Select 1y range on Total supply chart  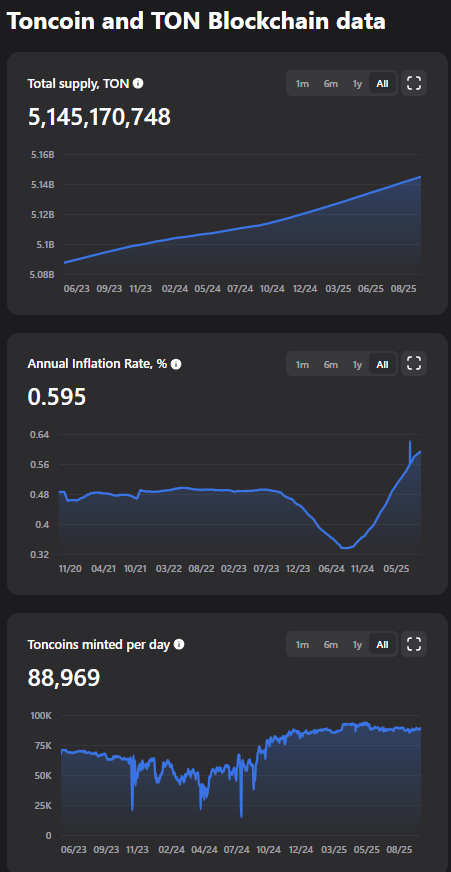point(357,84)
